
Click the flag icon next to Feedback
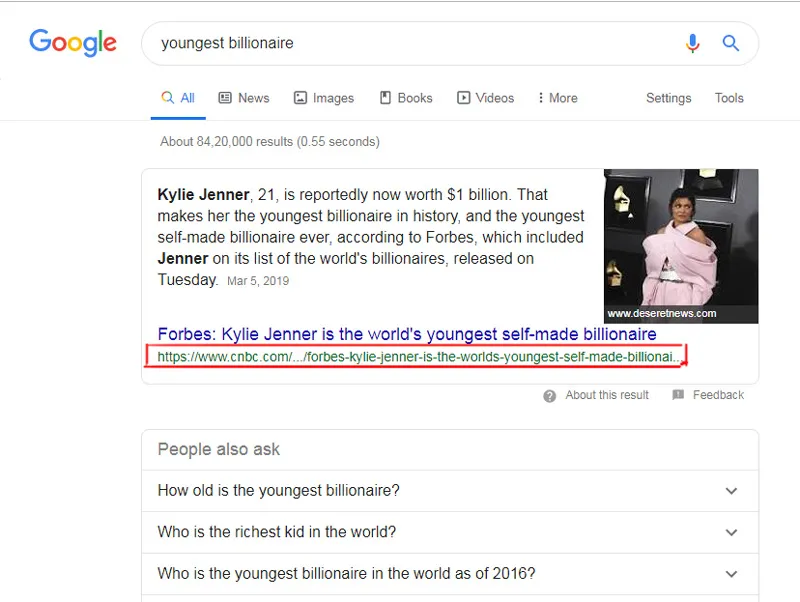click(x=679, y=395)
